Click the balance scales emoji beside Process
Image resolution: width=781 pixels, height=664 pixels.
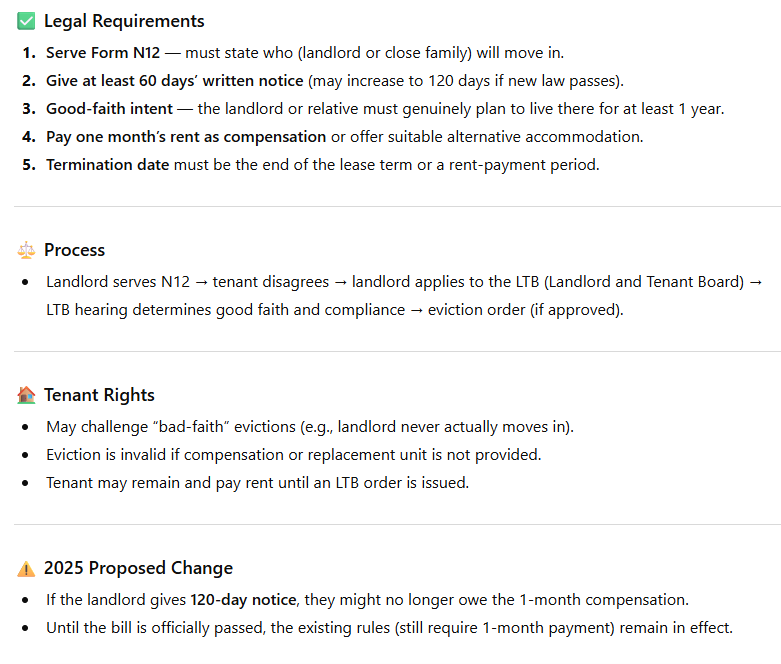26,250
